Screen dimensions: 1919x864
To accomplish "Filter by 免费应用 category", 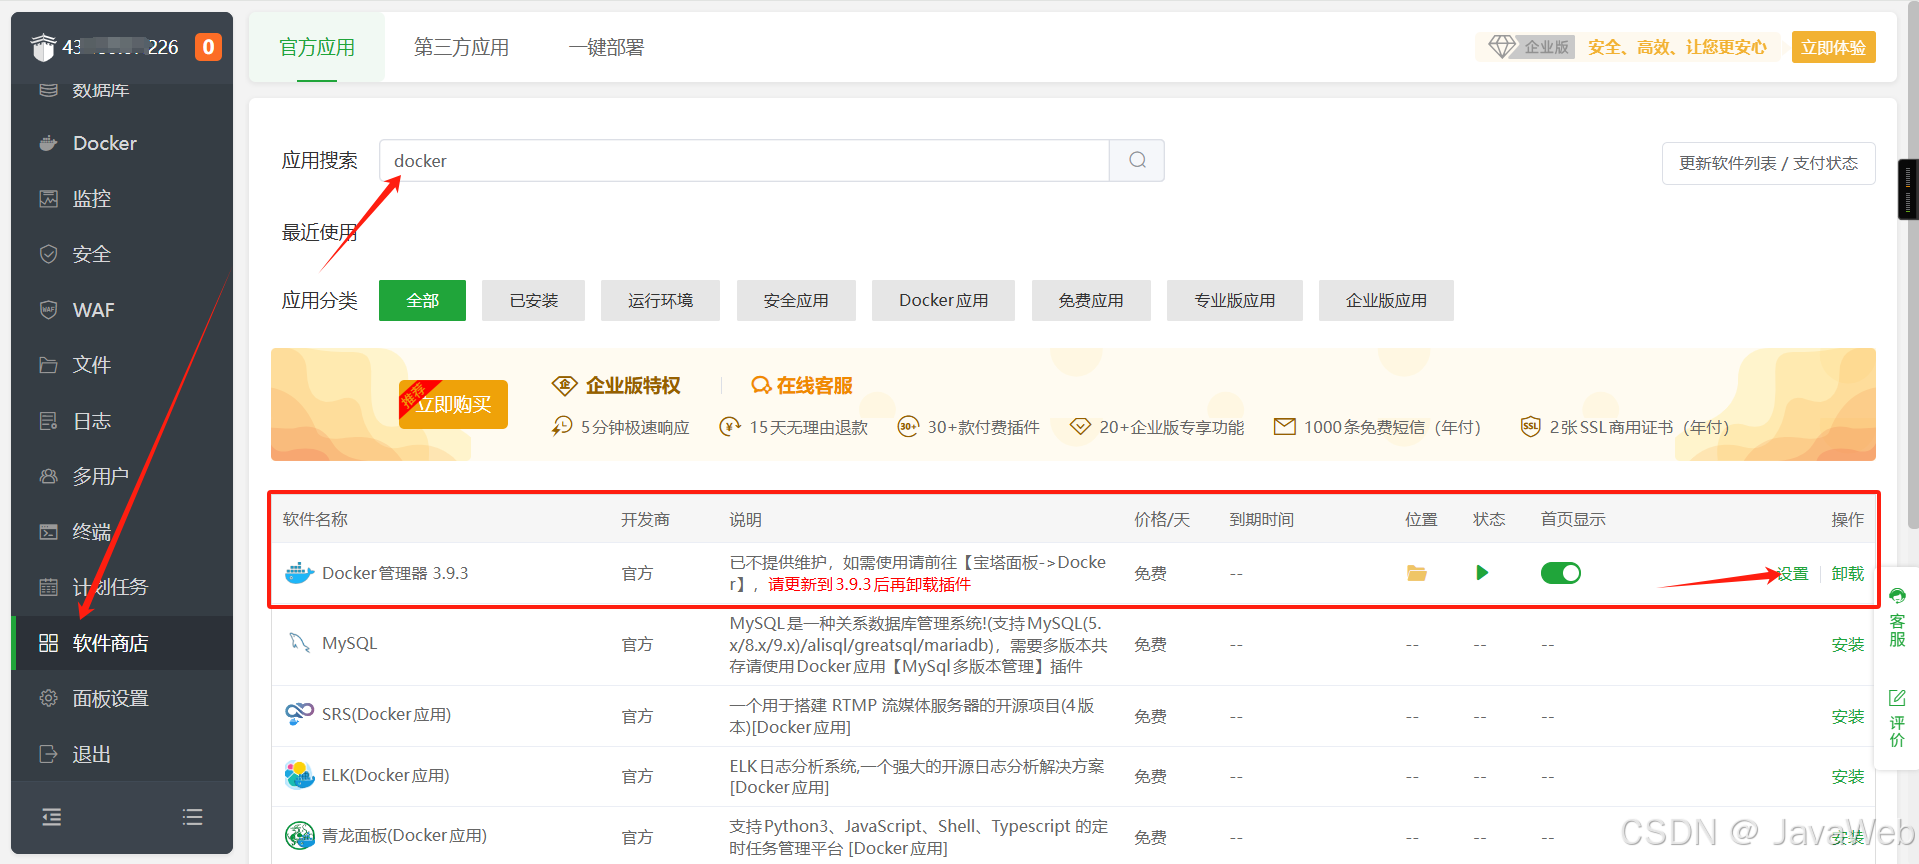I will click(1091, 300).
